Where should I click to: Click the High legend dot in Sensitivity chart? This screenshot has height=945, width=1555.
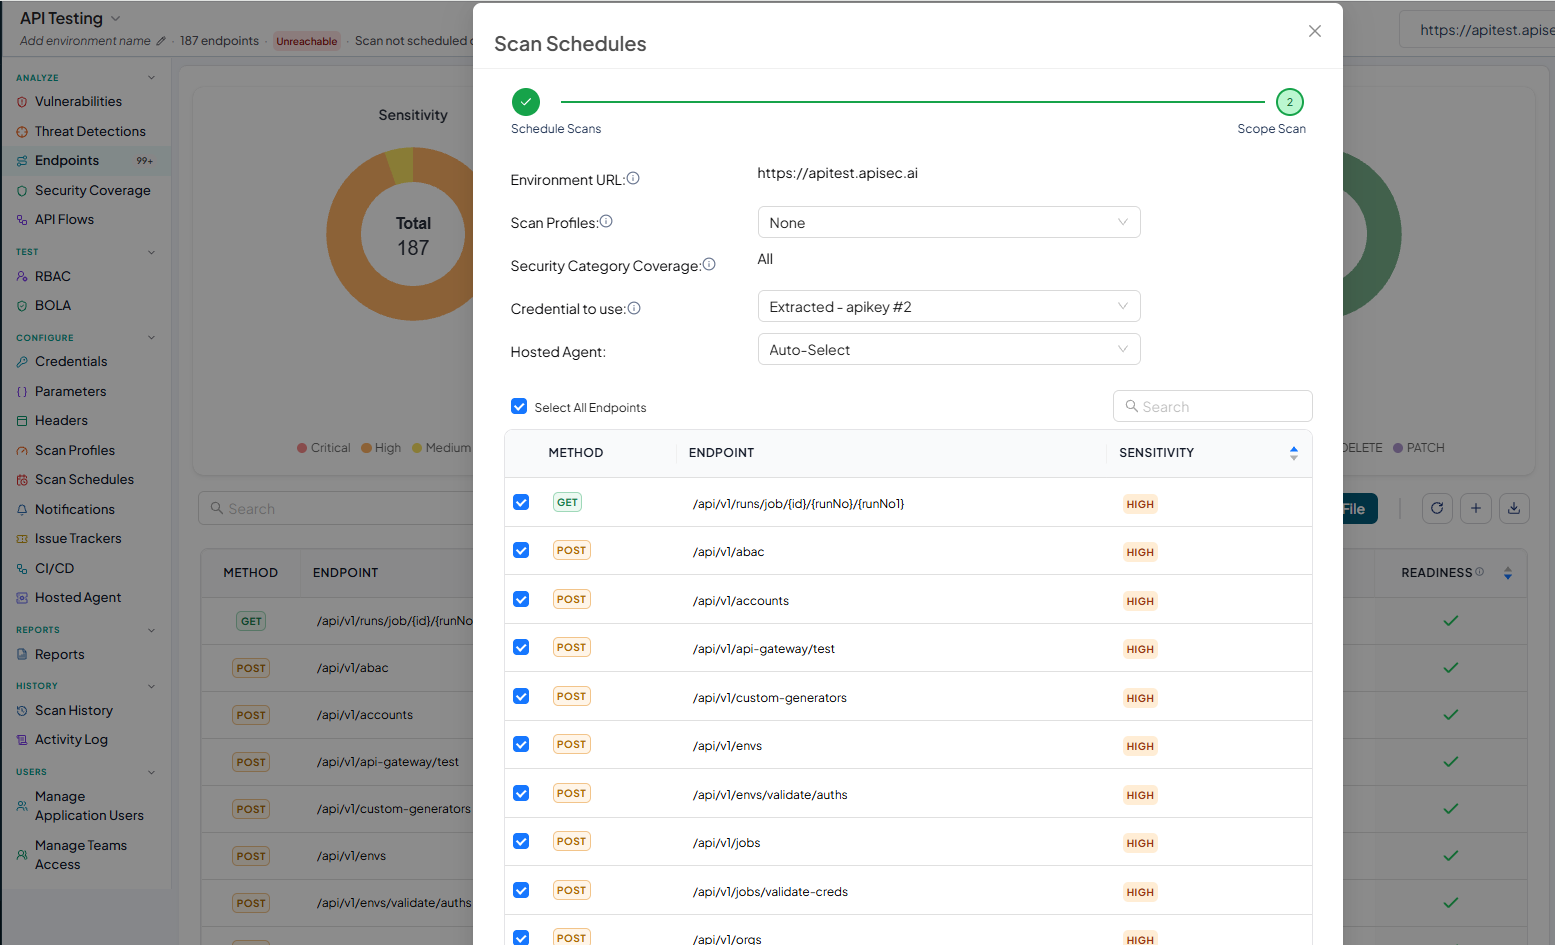(x=367, y=448)
